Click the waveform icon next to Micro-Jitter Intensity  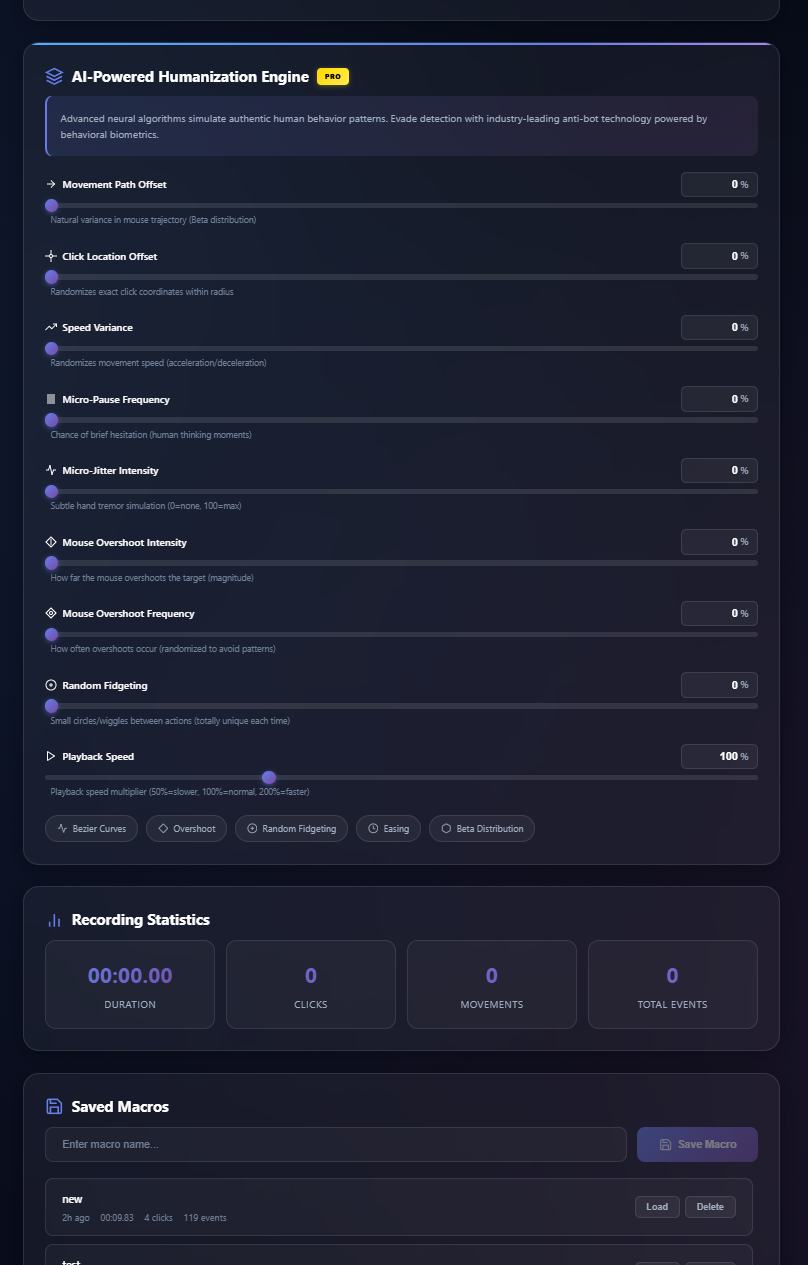point(50,470)
